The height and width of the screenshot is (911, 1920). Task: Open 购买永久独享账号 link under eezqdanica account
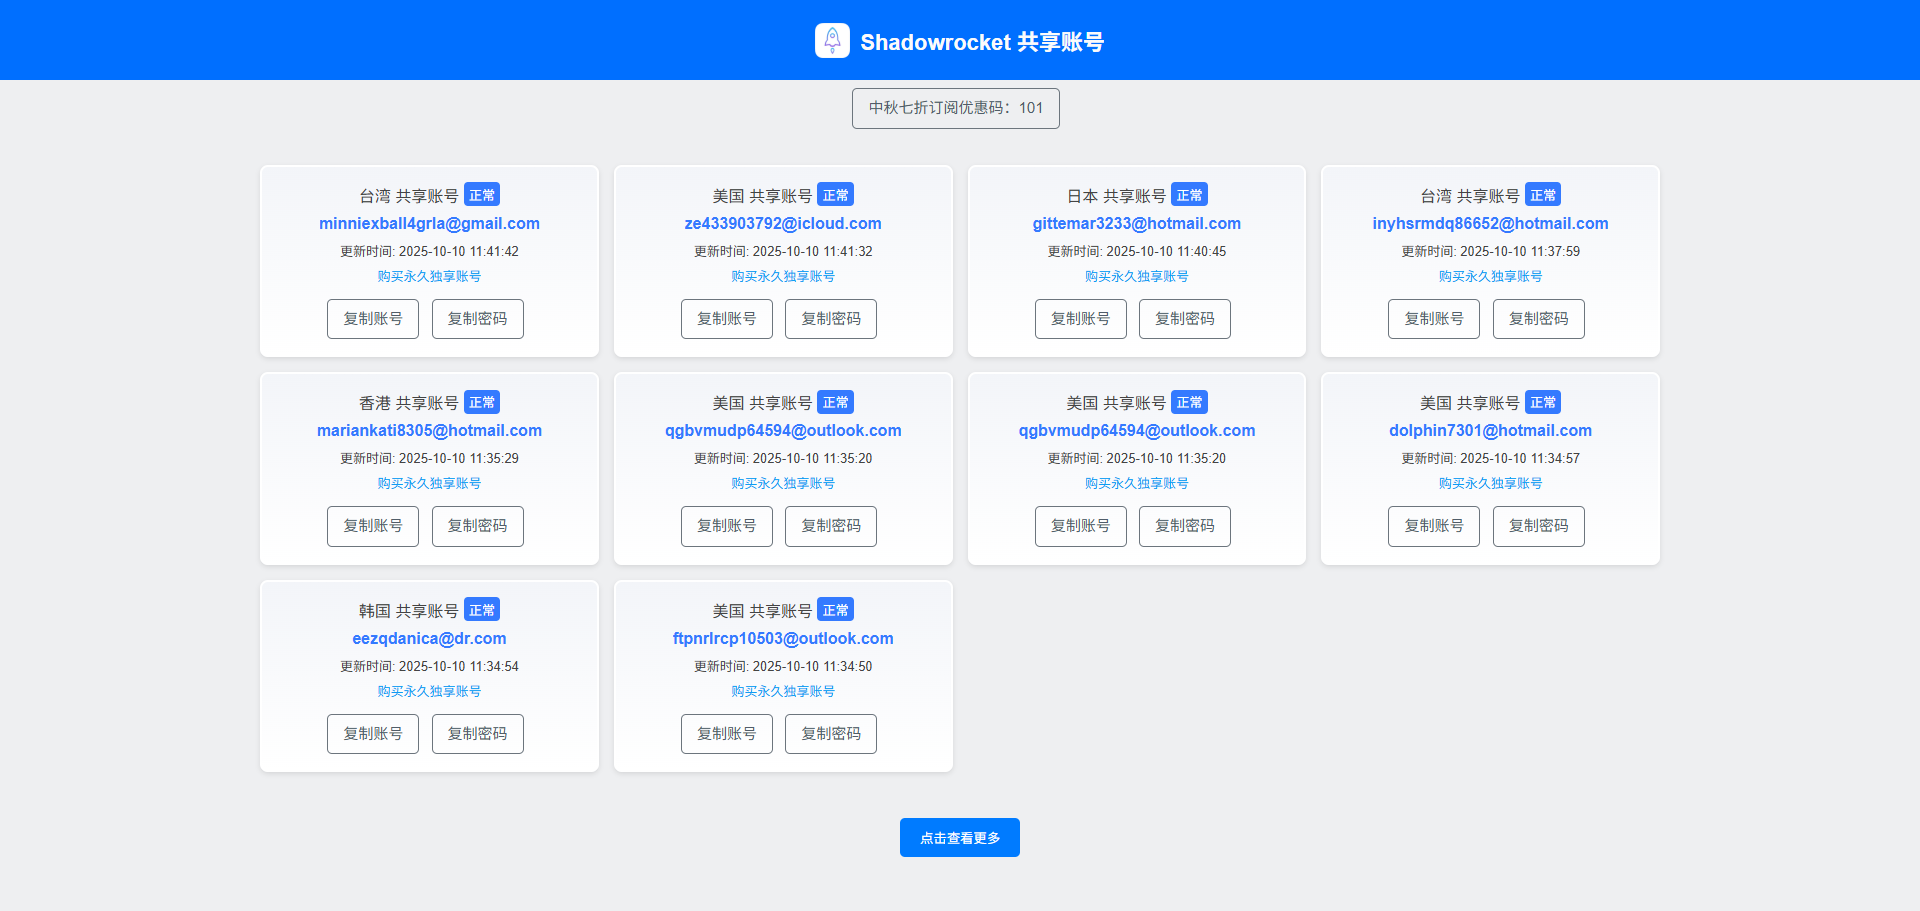click(x=429, y=691)
